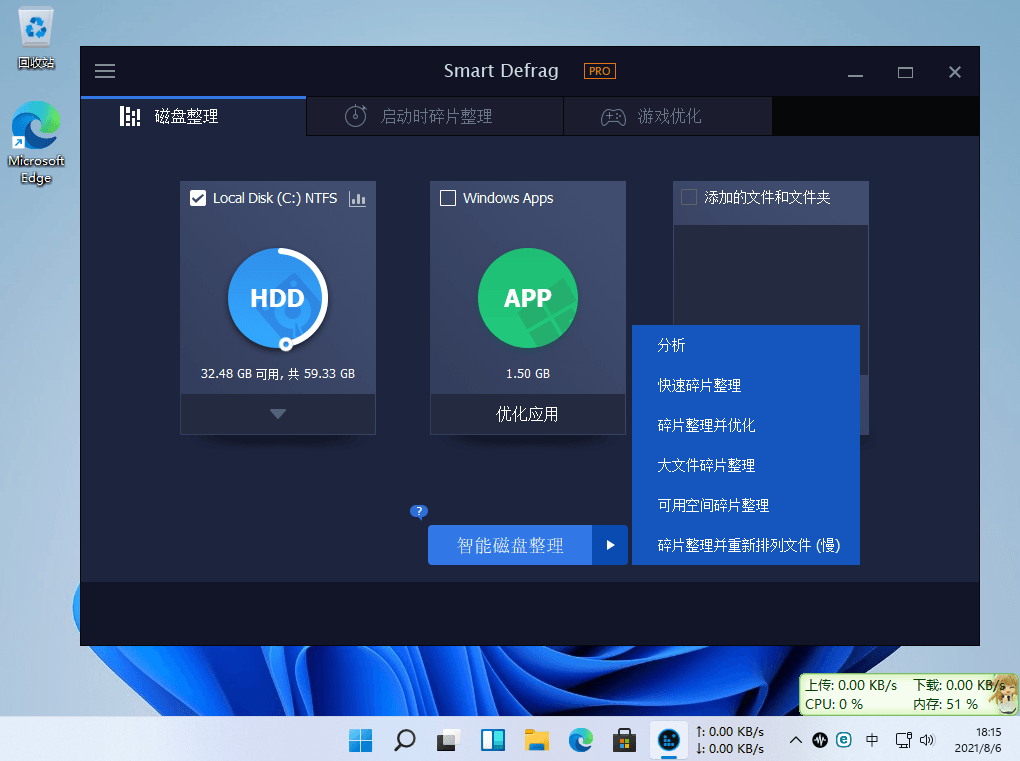Open disk chart icon for Local Disk C
This screenshot has width=1020, height=761.
click(357, 198)
